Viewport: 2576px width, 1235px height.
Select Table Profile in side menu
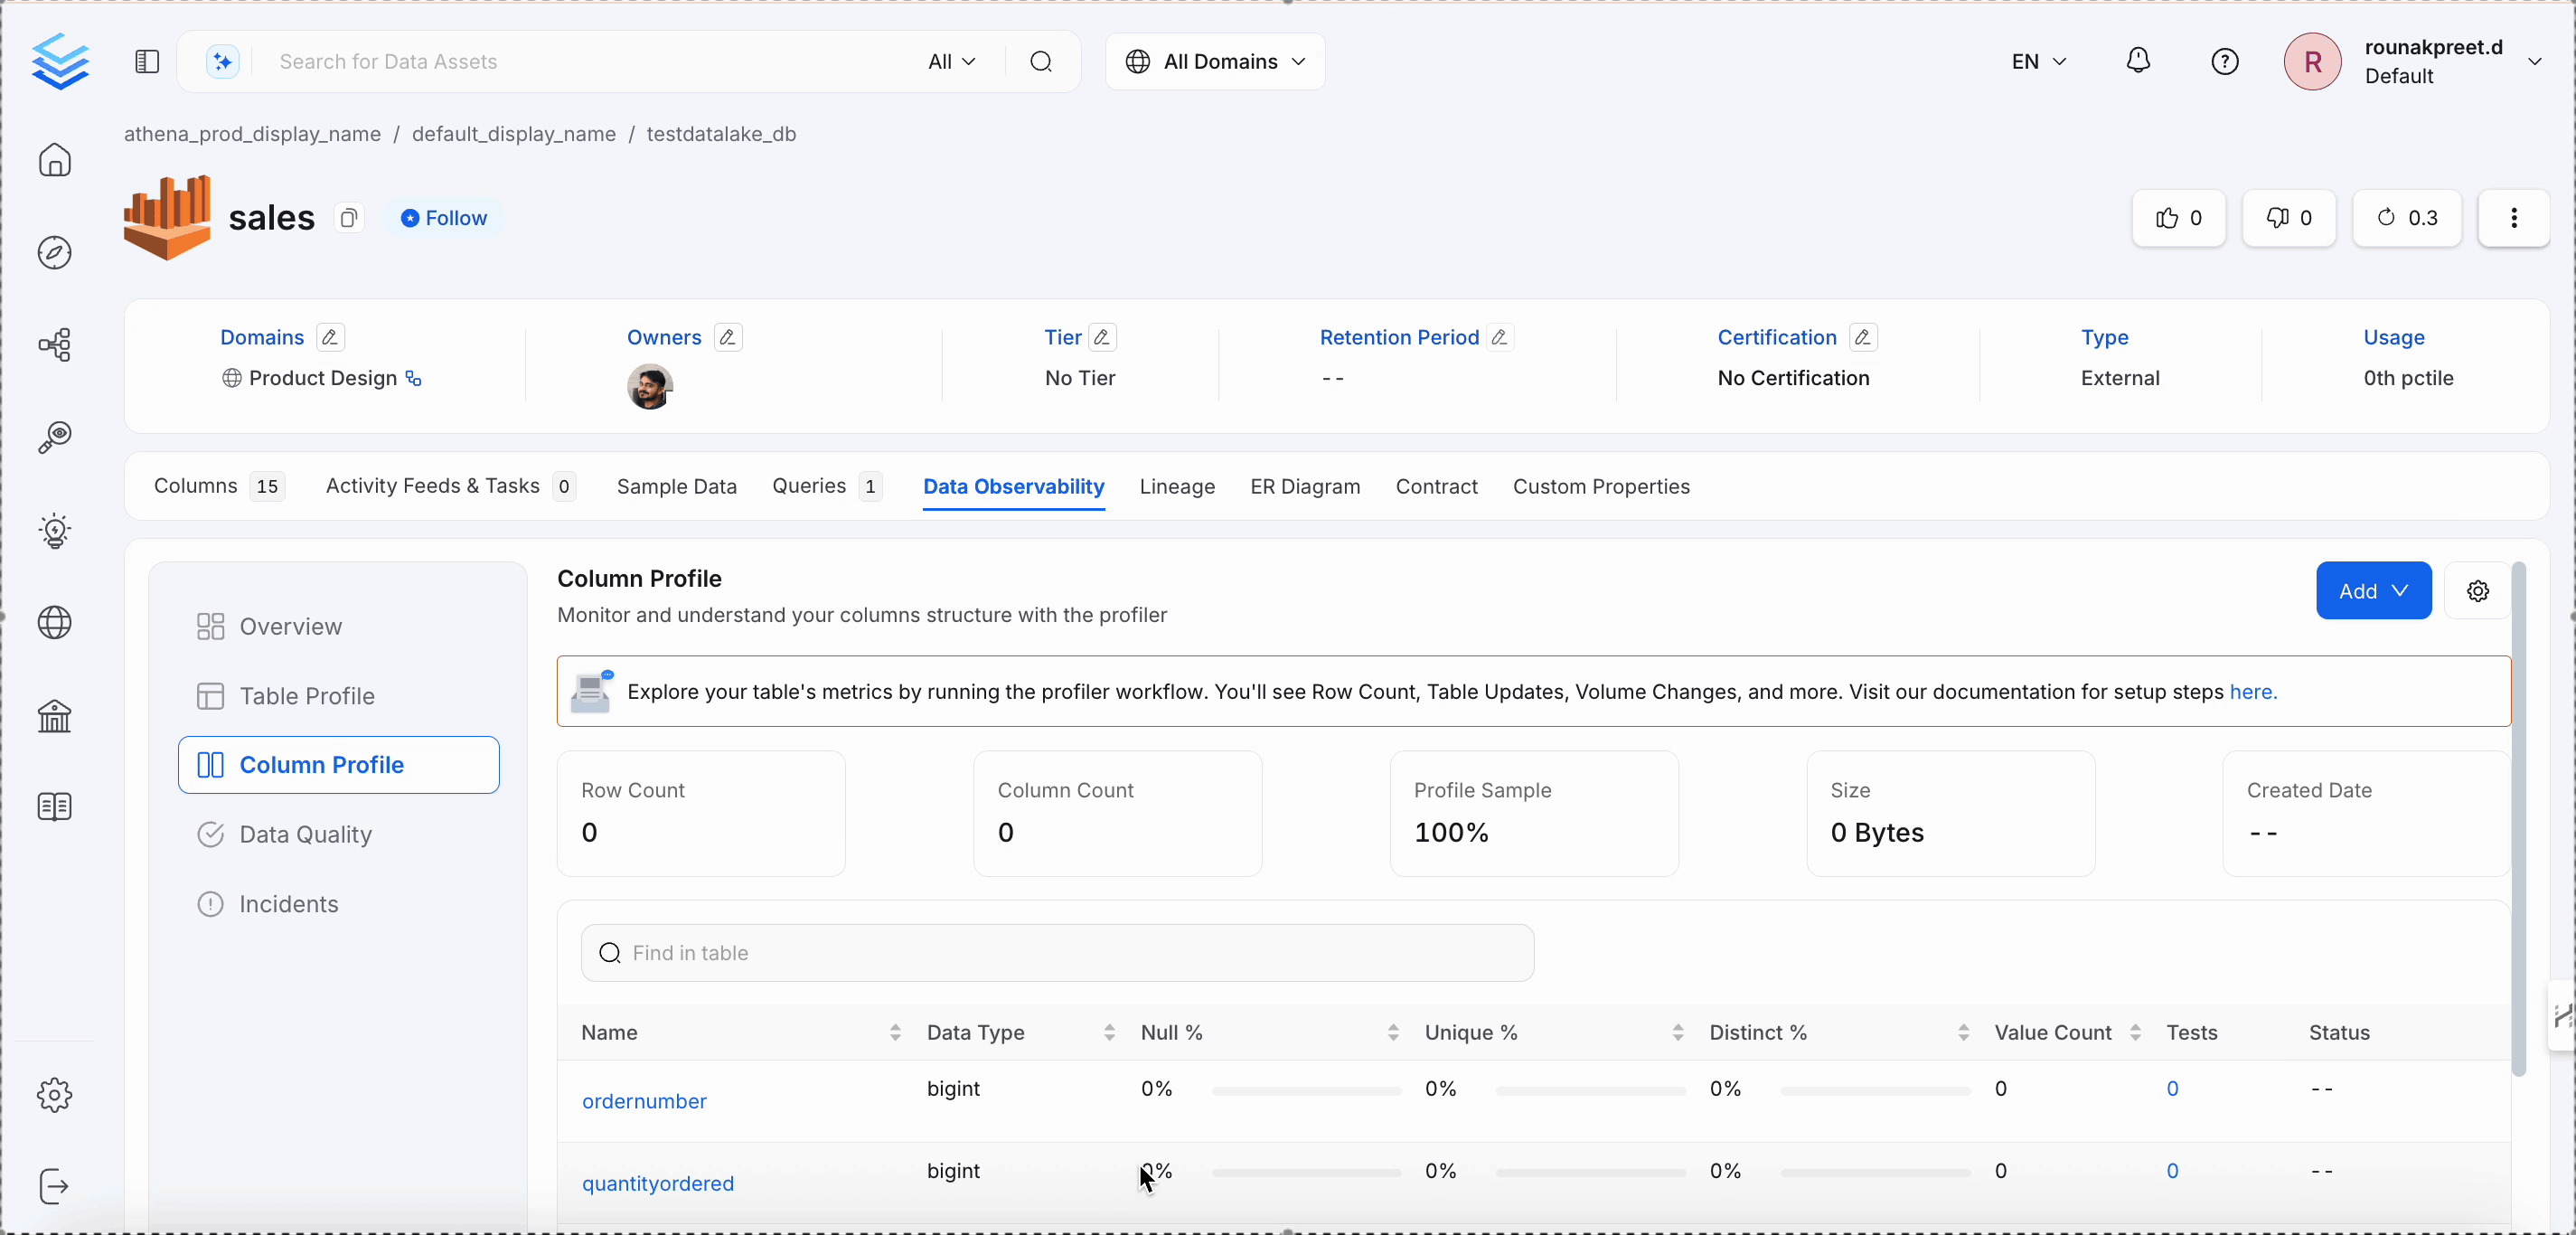307,696
